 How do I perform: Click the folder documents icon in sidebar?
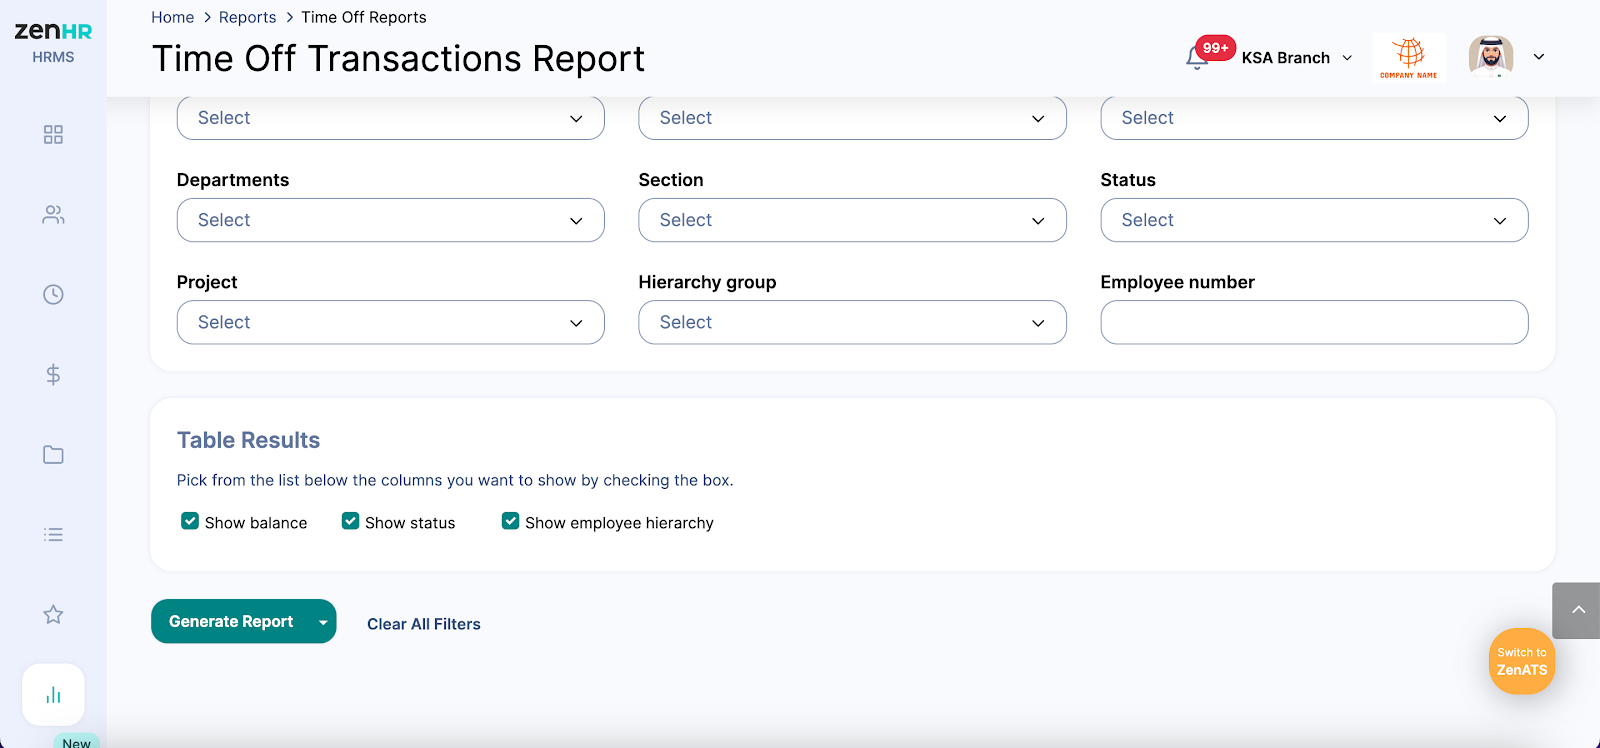click(53, 455)
